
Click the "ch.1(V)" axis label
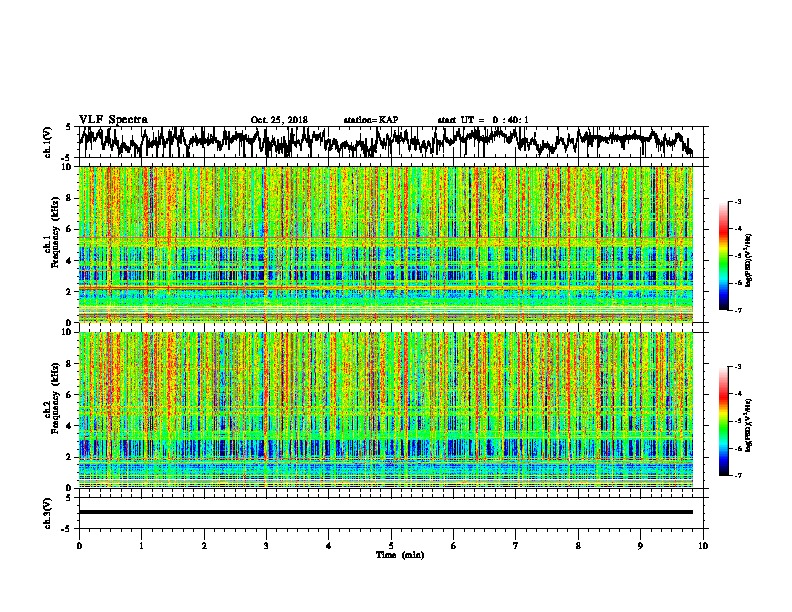[47, 142]
